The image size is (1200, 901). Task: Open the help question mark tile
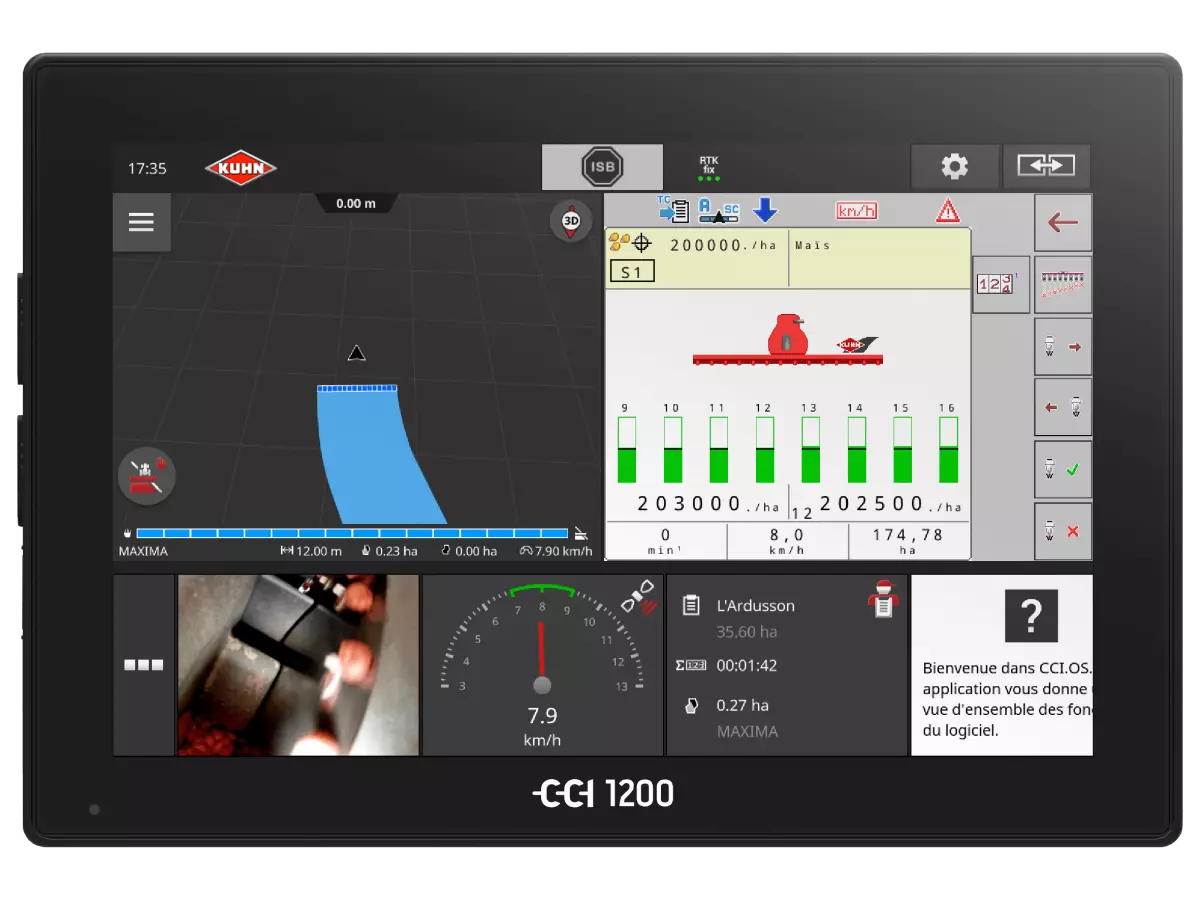pyautogui.click(x=1030, y=615)
